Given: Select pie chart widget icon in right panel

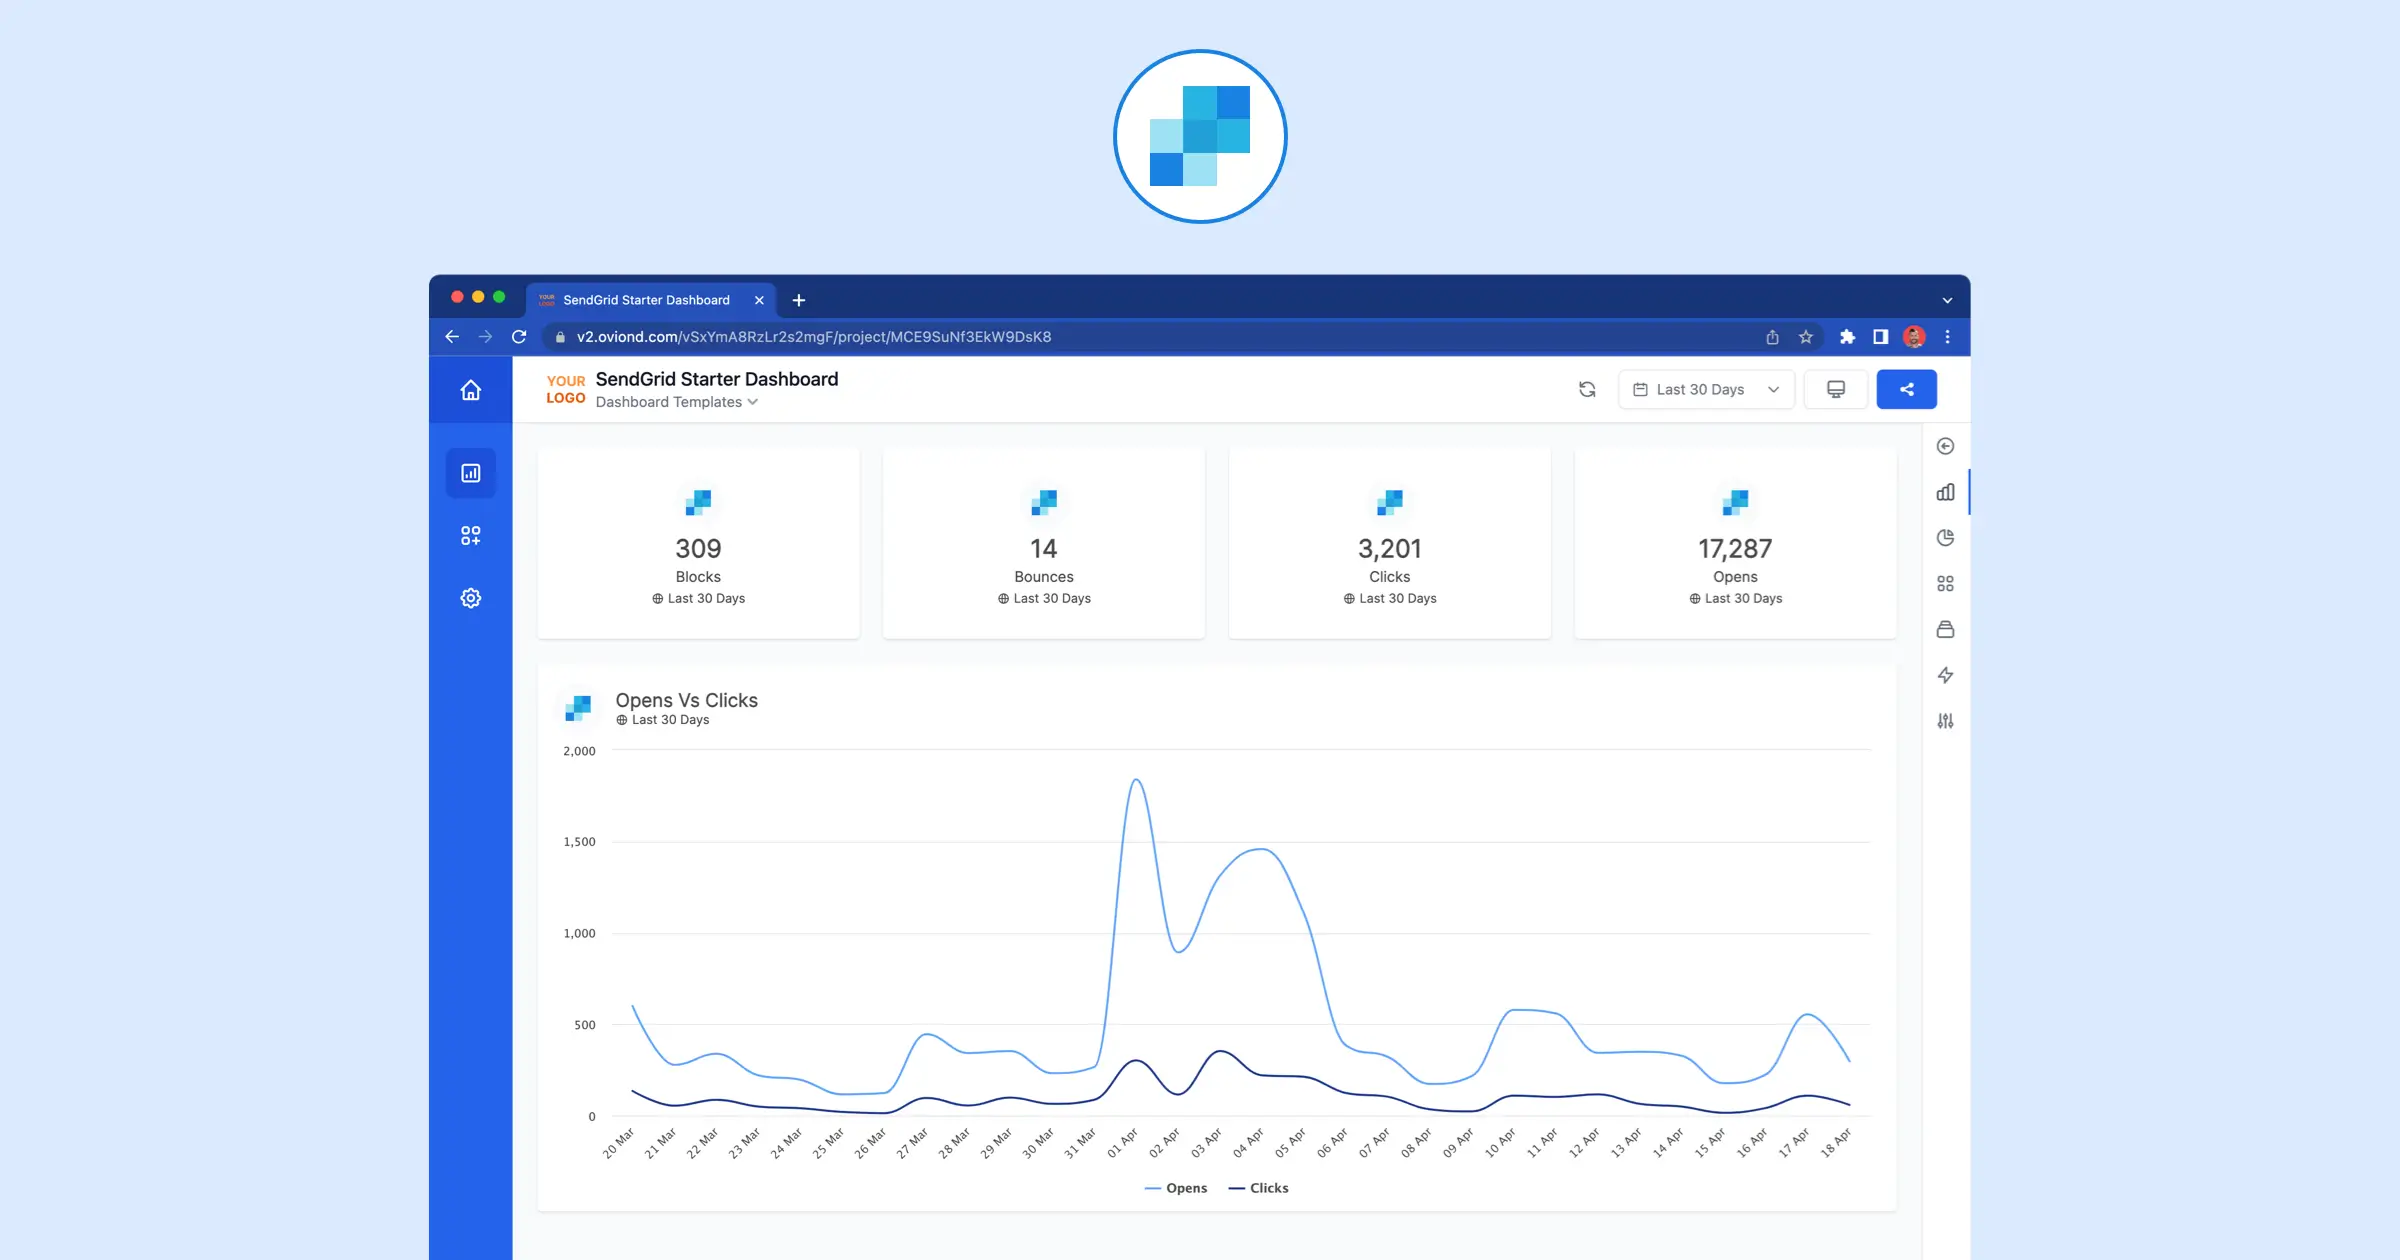Looking at the screenshot, I should tap(1945, 538).
